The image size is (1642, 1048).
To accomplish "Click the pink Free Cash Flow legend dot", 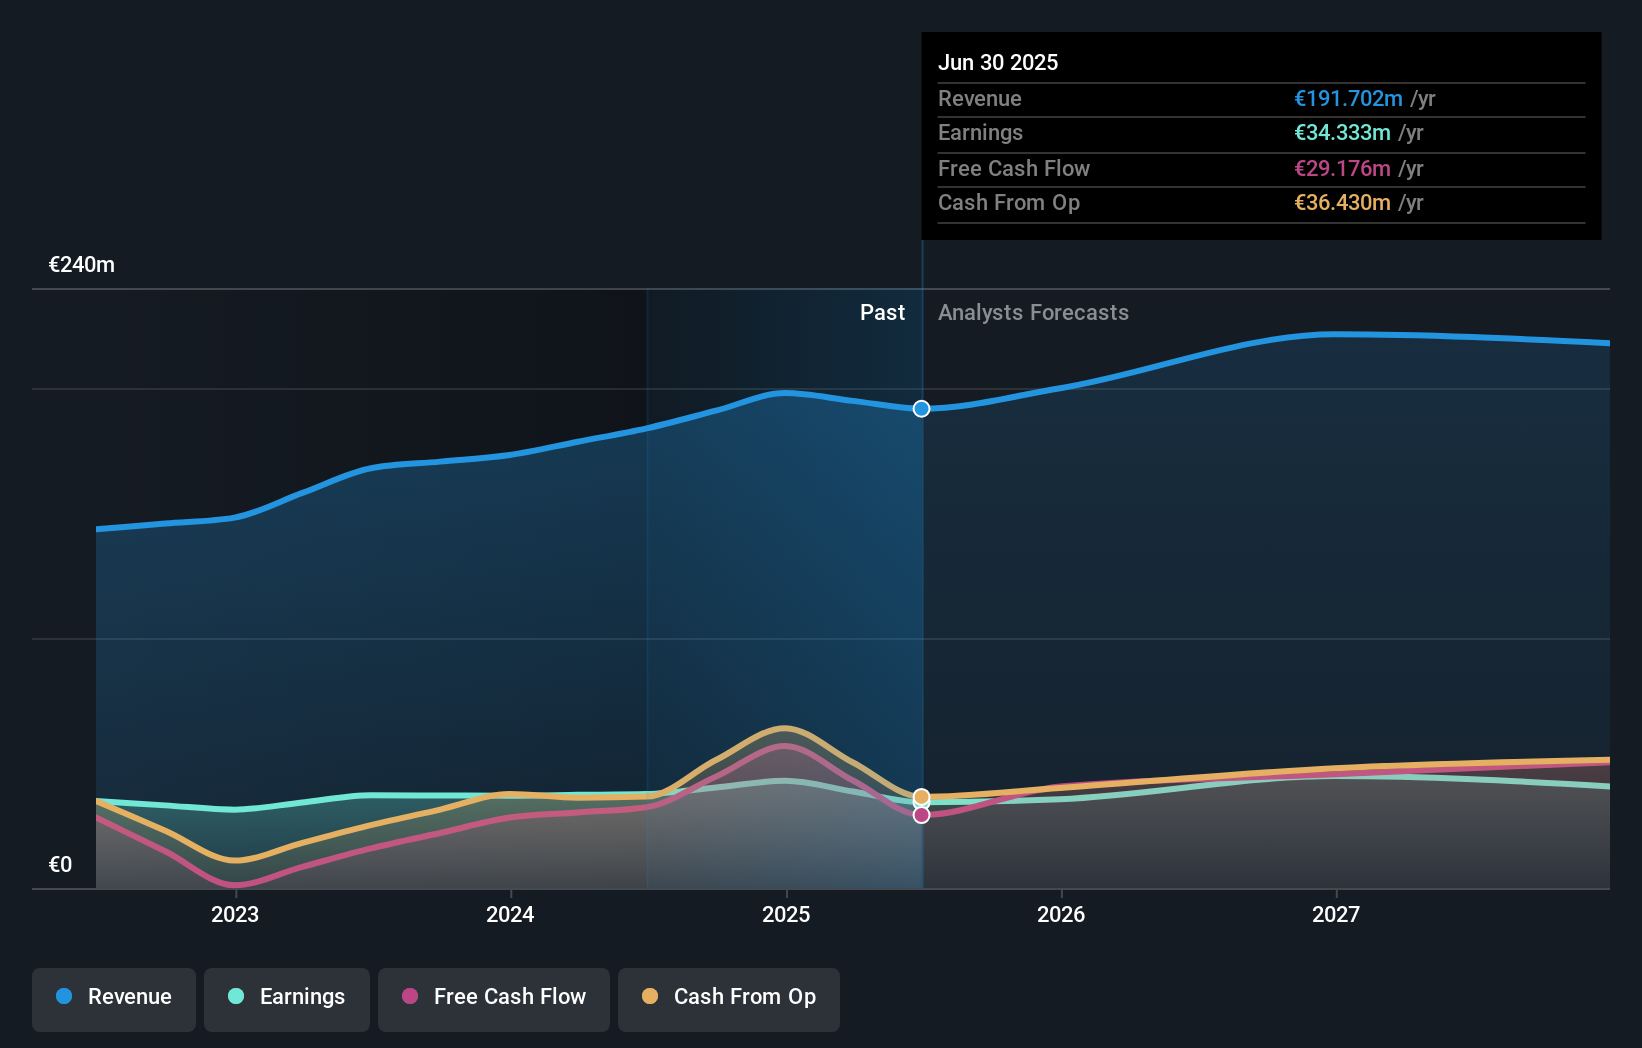I will coord(411,997).
